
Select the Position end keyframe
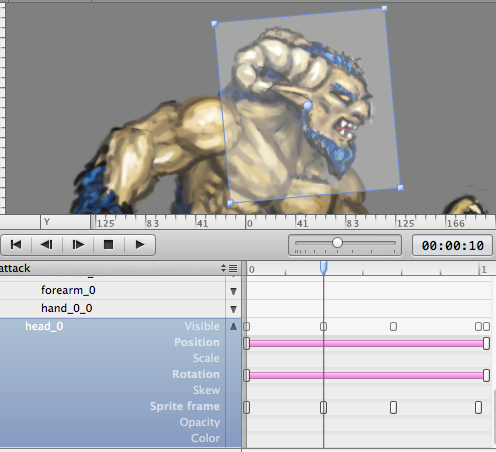[x=486, y=343]
